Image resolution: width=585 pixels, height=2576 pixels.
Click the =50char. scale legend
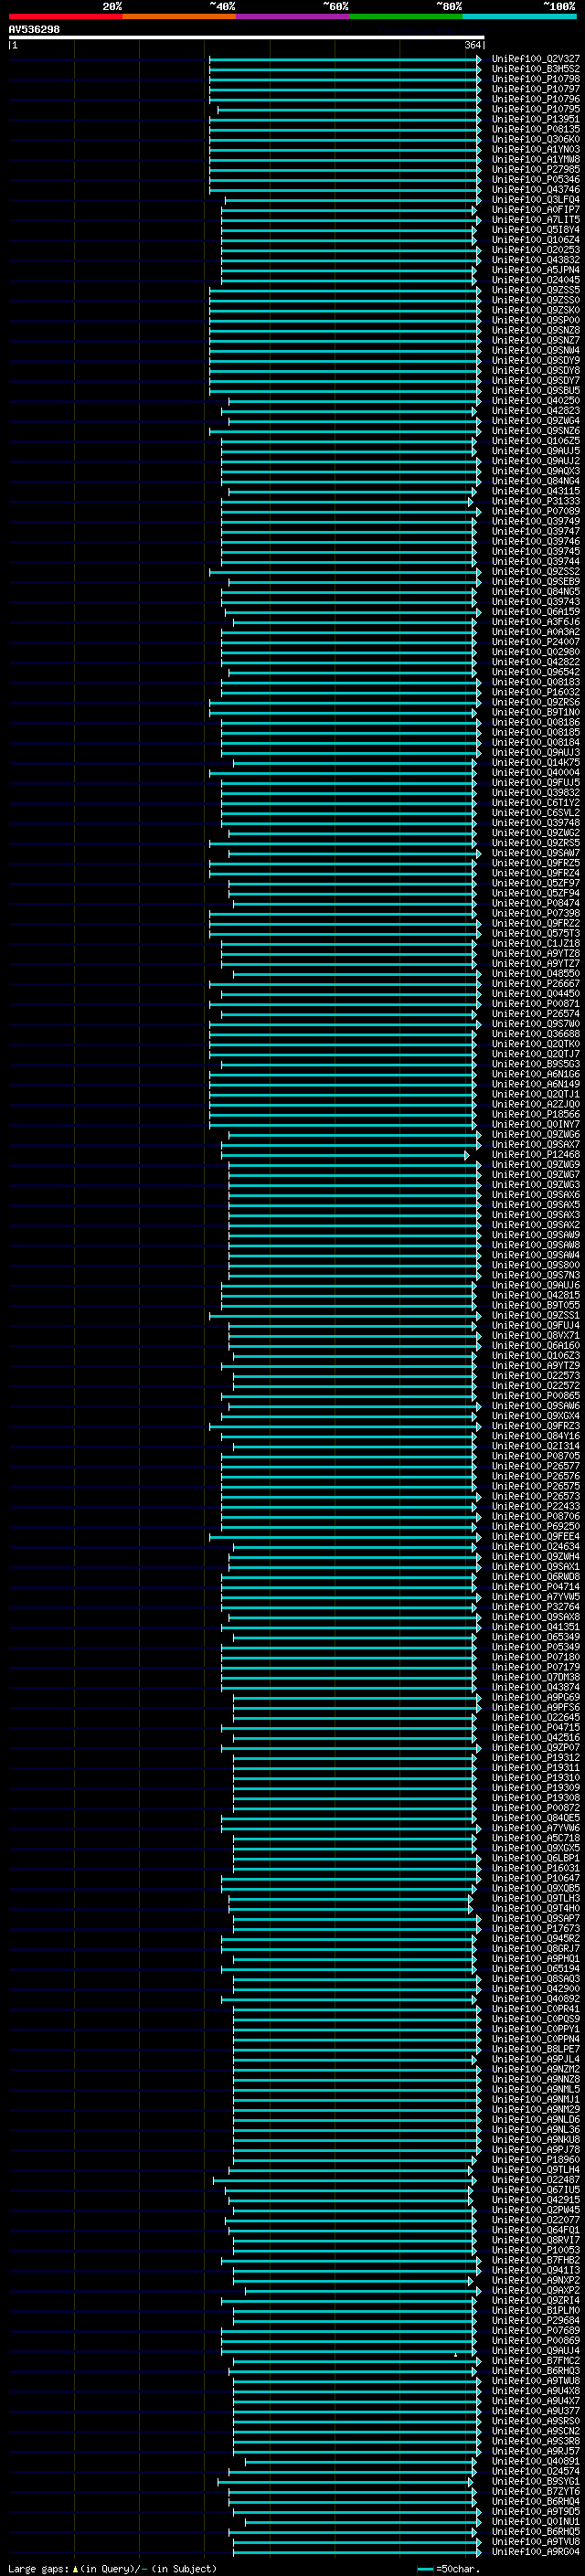tap(449, 2568)
